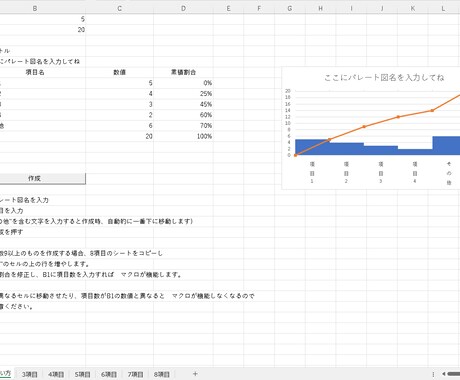The image size is (460, 380).
Task: Select cell B containing value 20 at top
Action: click(42, 30)
